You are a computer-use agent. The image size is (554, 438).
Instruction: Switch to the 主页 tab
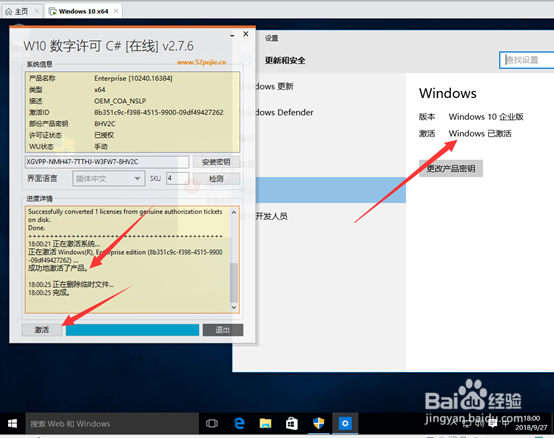tap(21, 11)
